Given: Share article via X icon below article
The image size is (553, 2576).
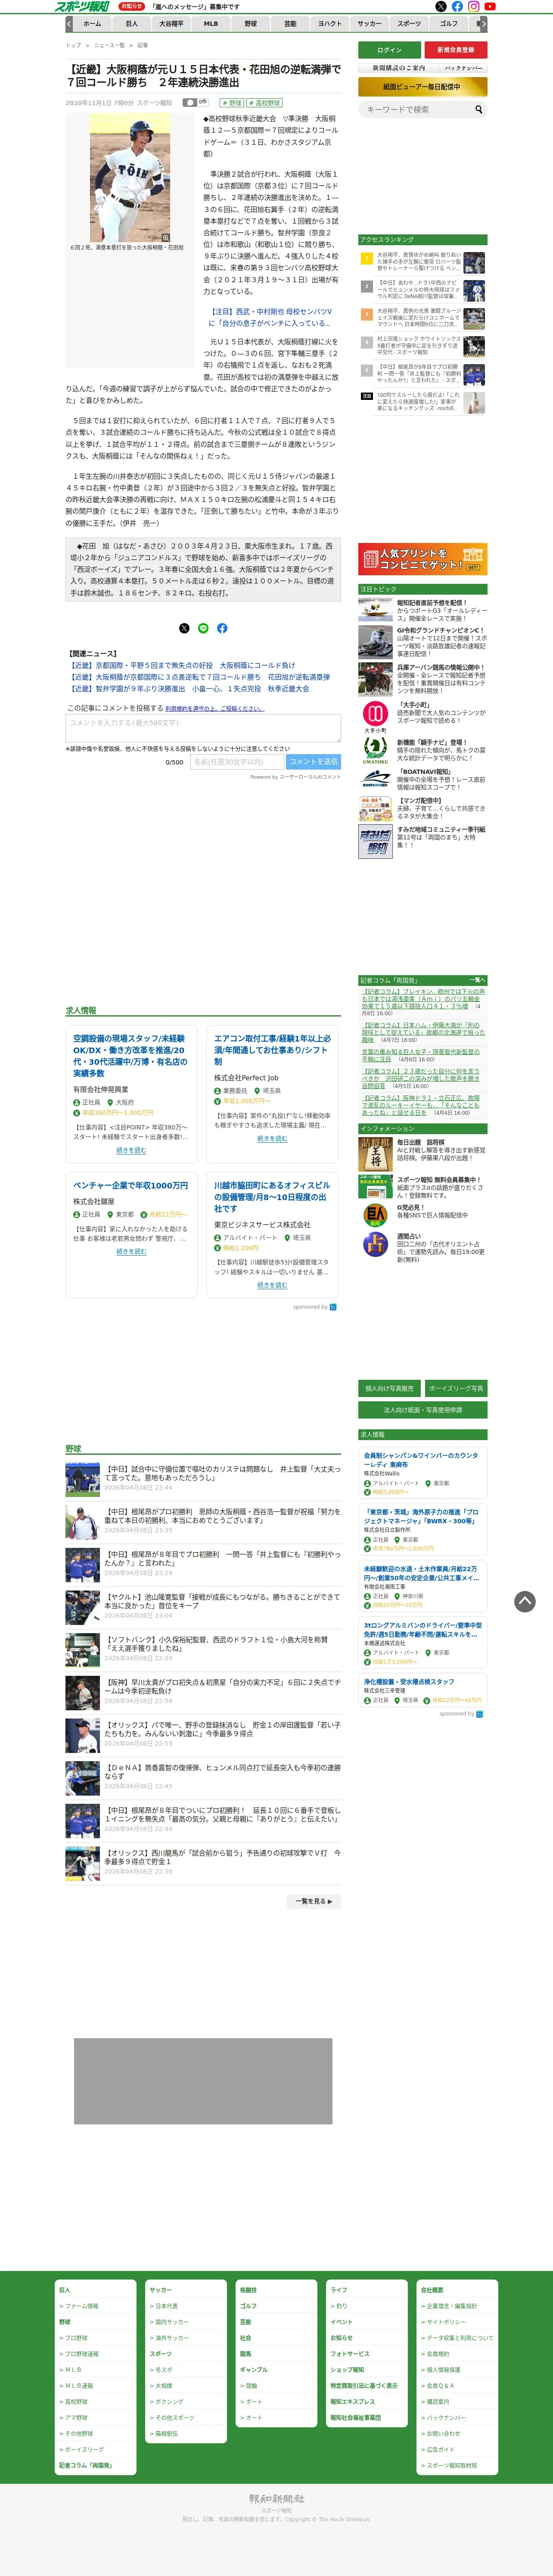Looking at the screenshot, I should [x=184, y=628].
